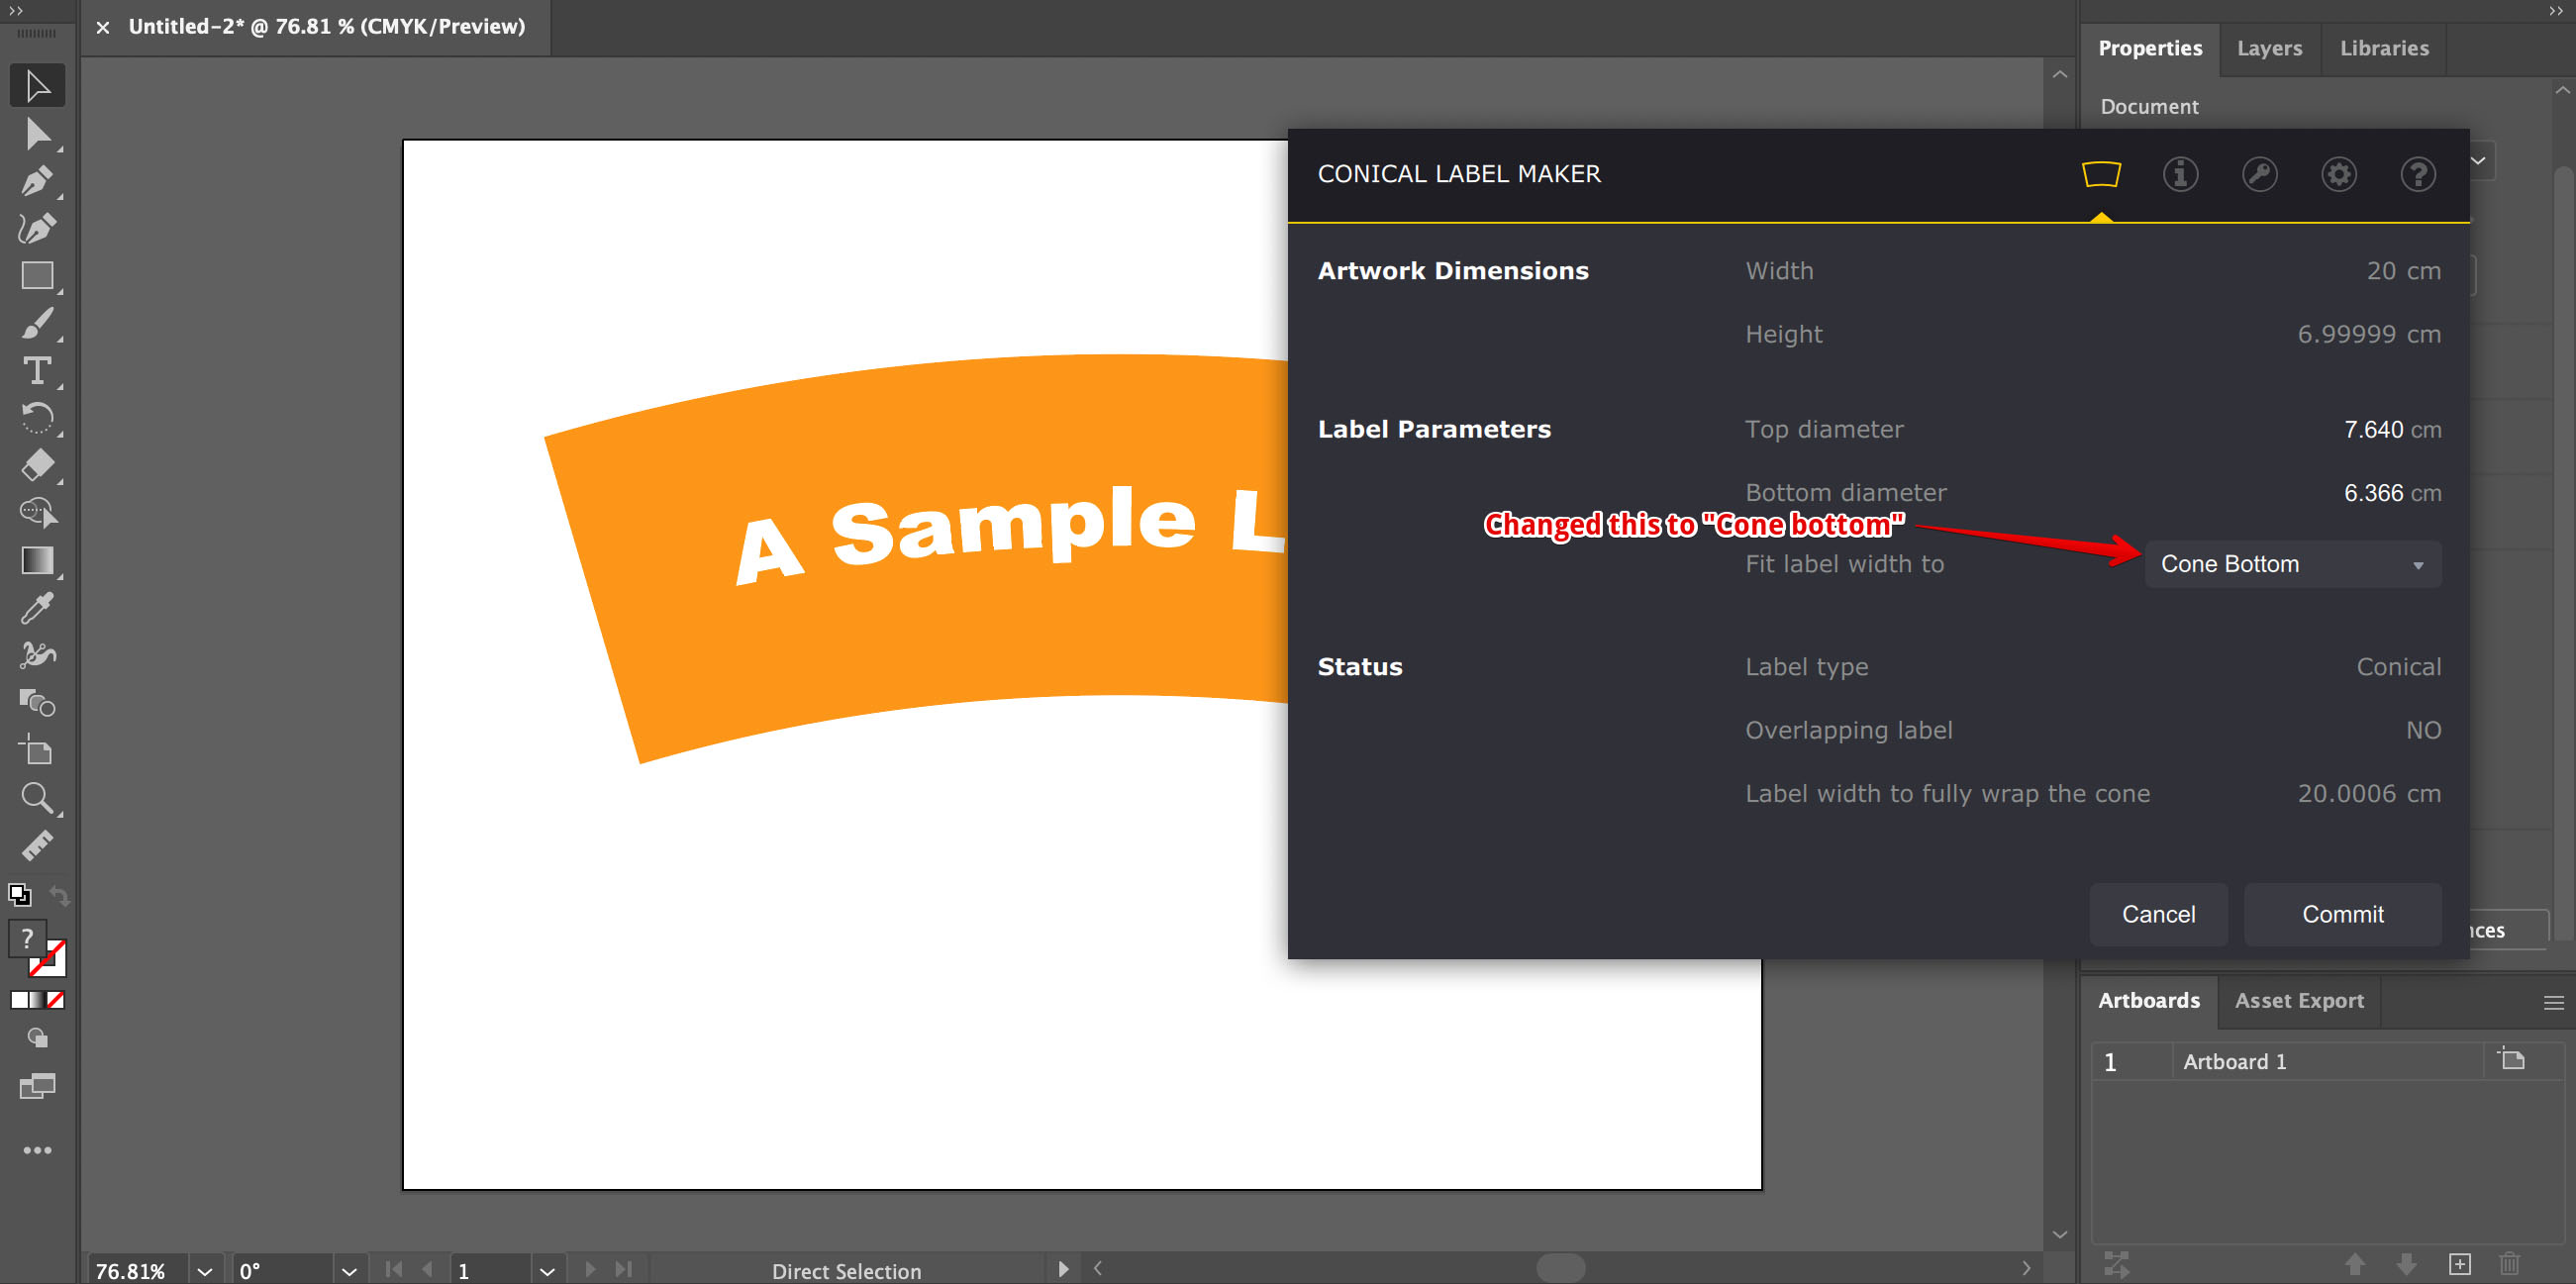Click the info icon in Conical Label Maker

coord(2181,174)
